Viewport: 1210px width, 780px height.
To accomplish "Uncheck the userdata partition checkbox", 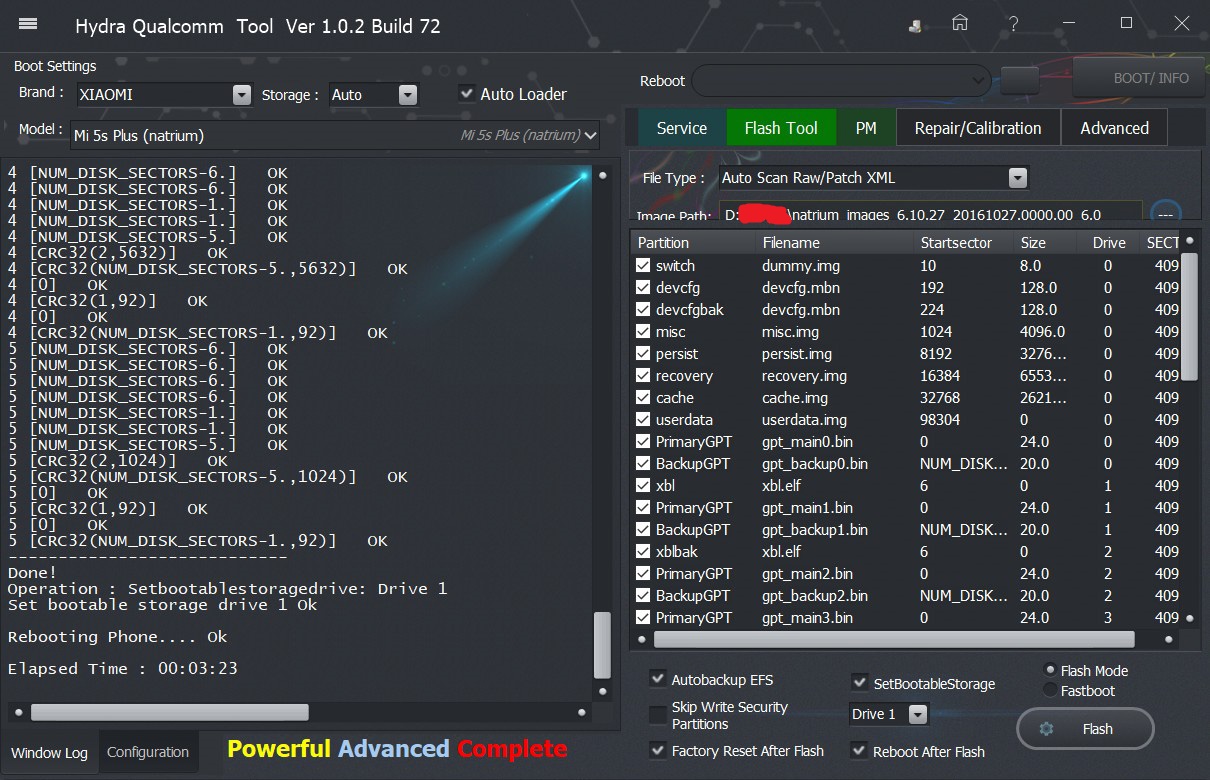I will [x=643, y=419].
